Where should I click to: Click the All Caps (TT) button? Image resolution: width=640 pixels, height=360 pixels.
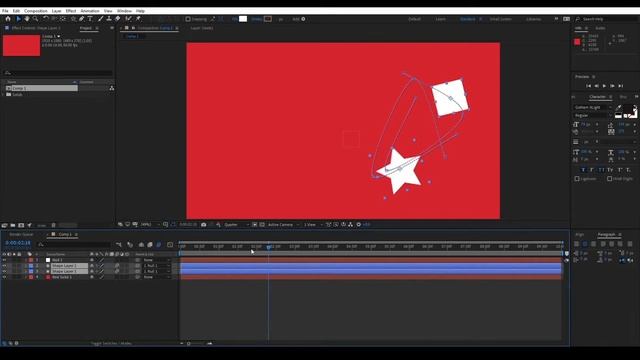[601, 170]
